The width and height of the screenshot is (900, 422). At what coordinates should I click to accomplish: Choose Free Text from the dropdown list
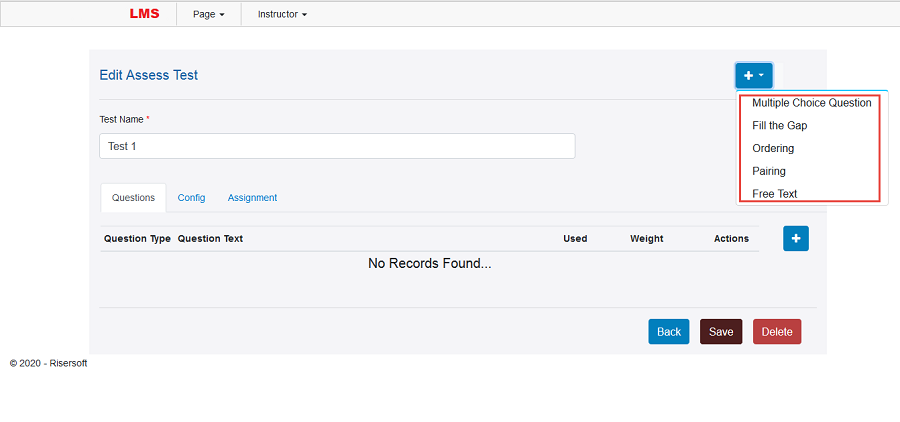point(774,194)
